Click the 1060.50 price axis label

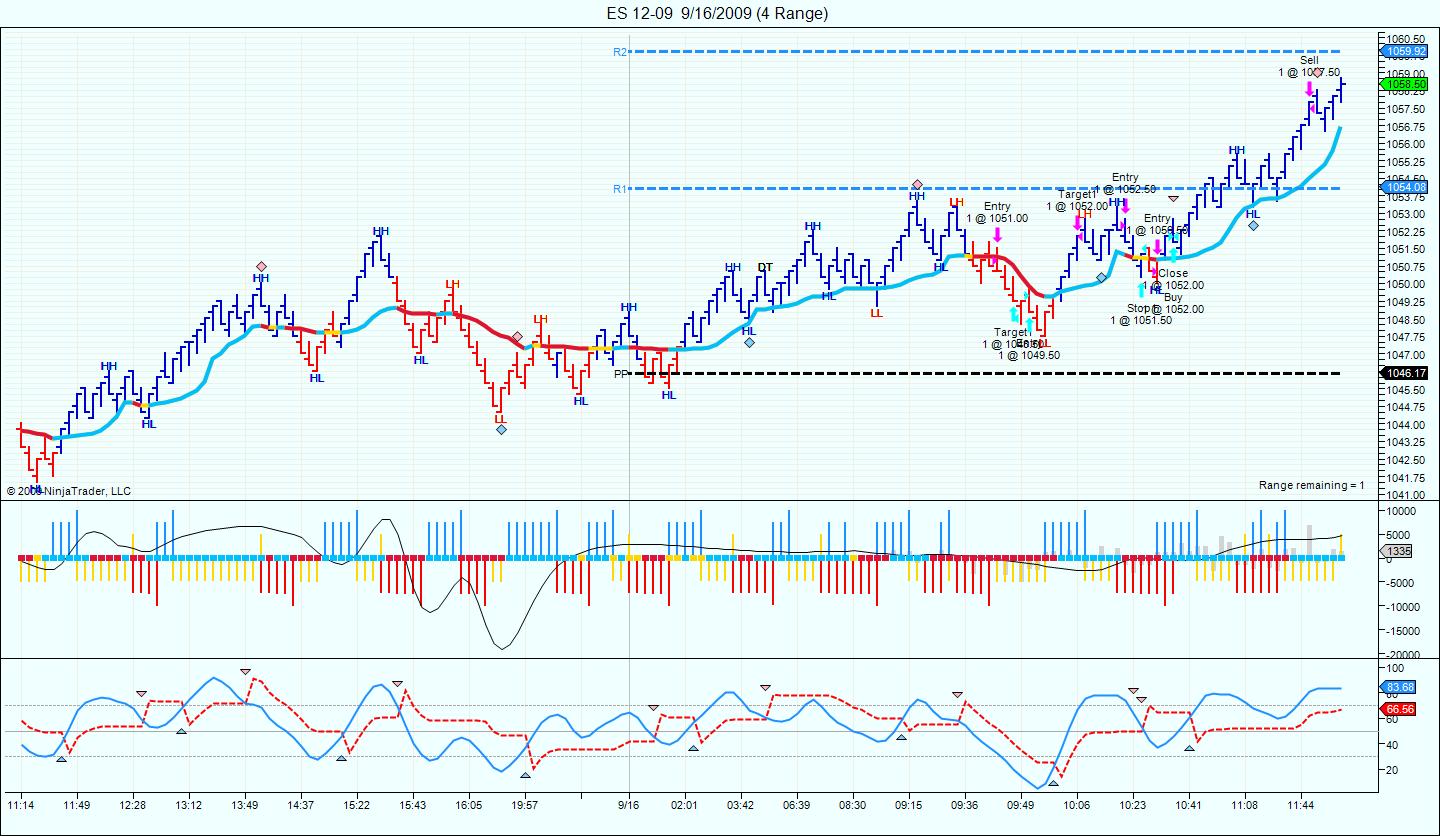point(1405,38)
